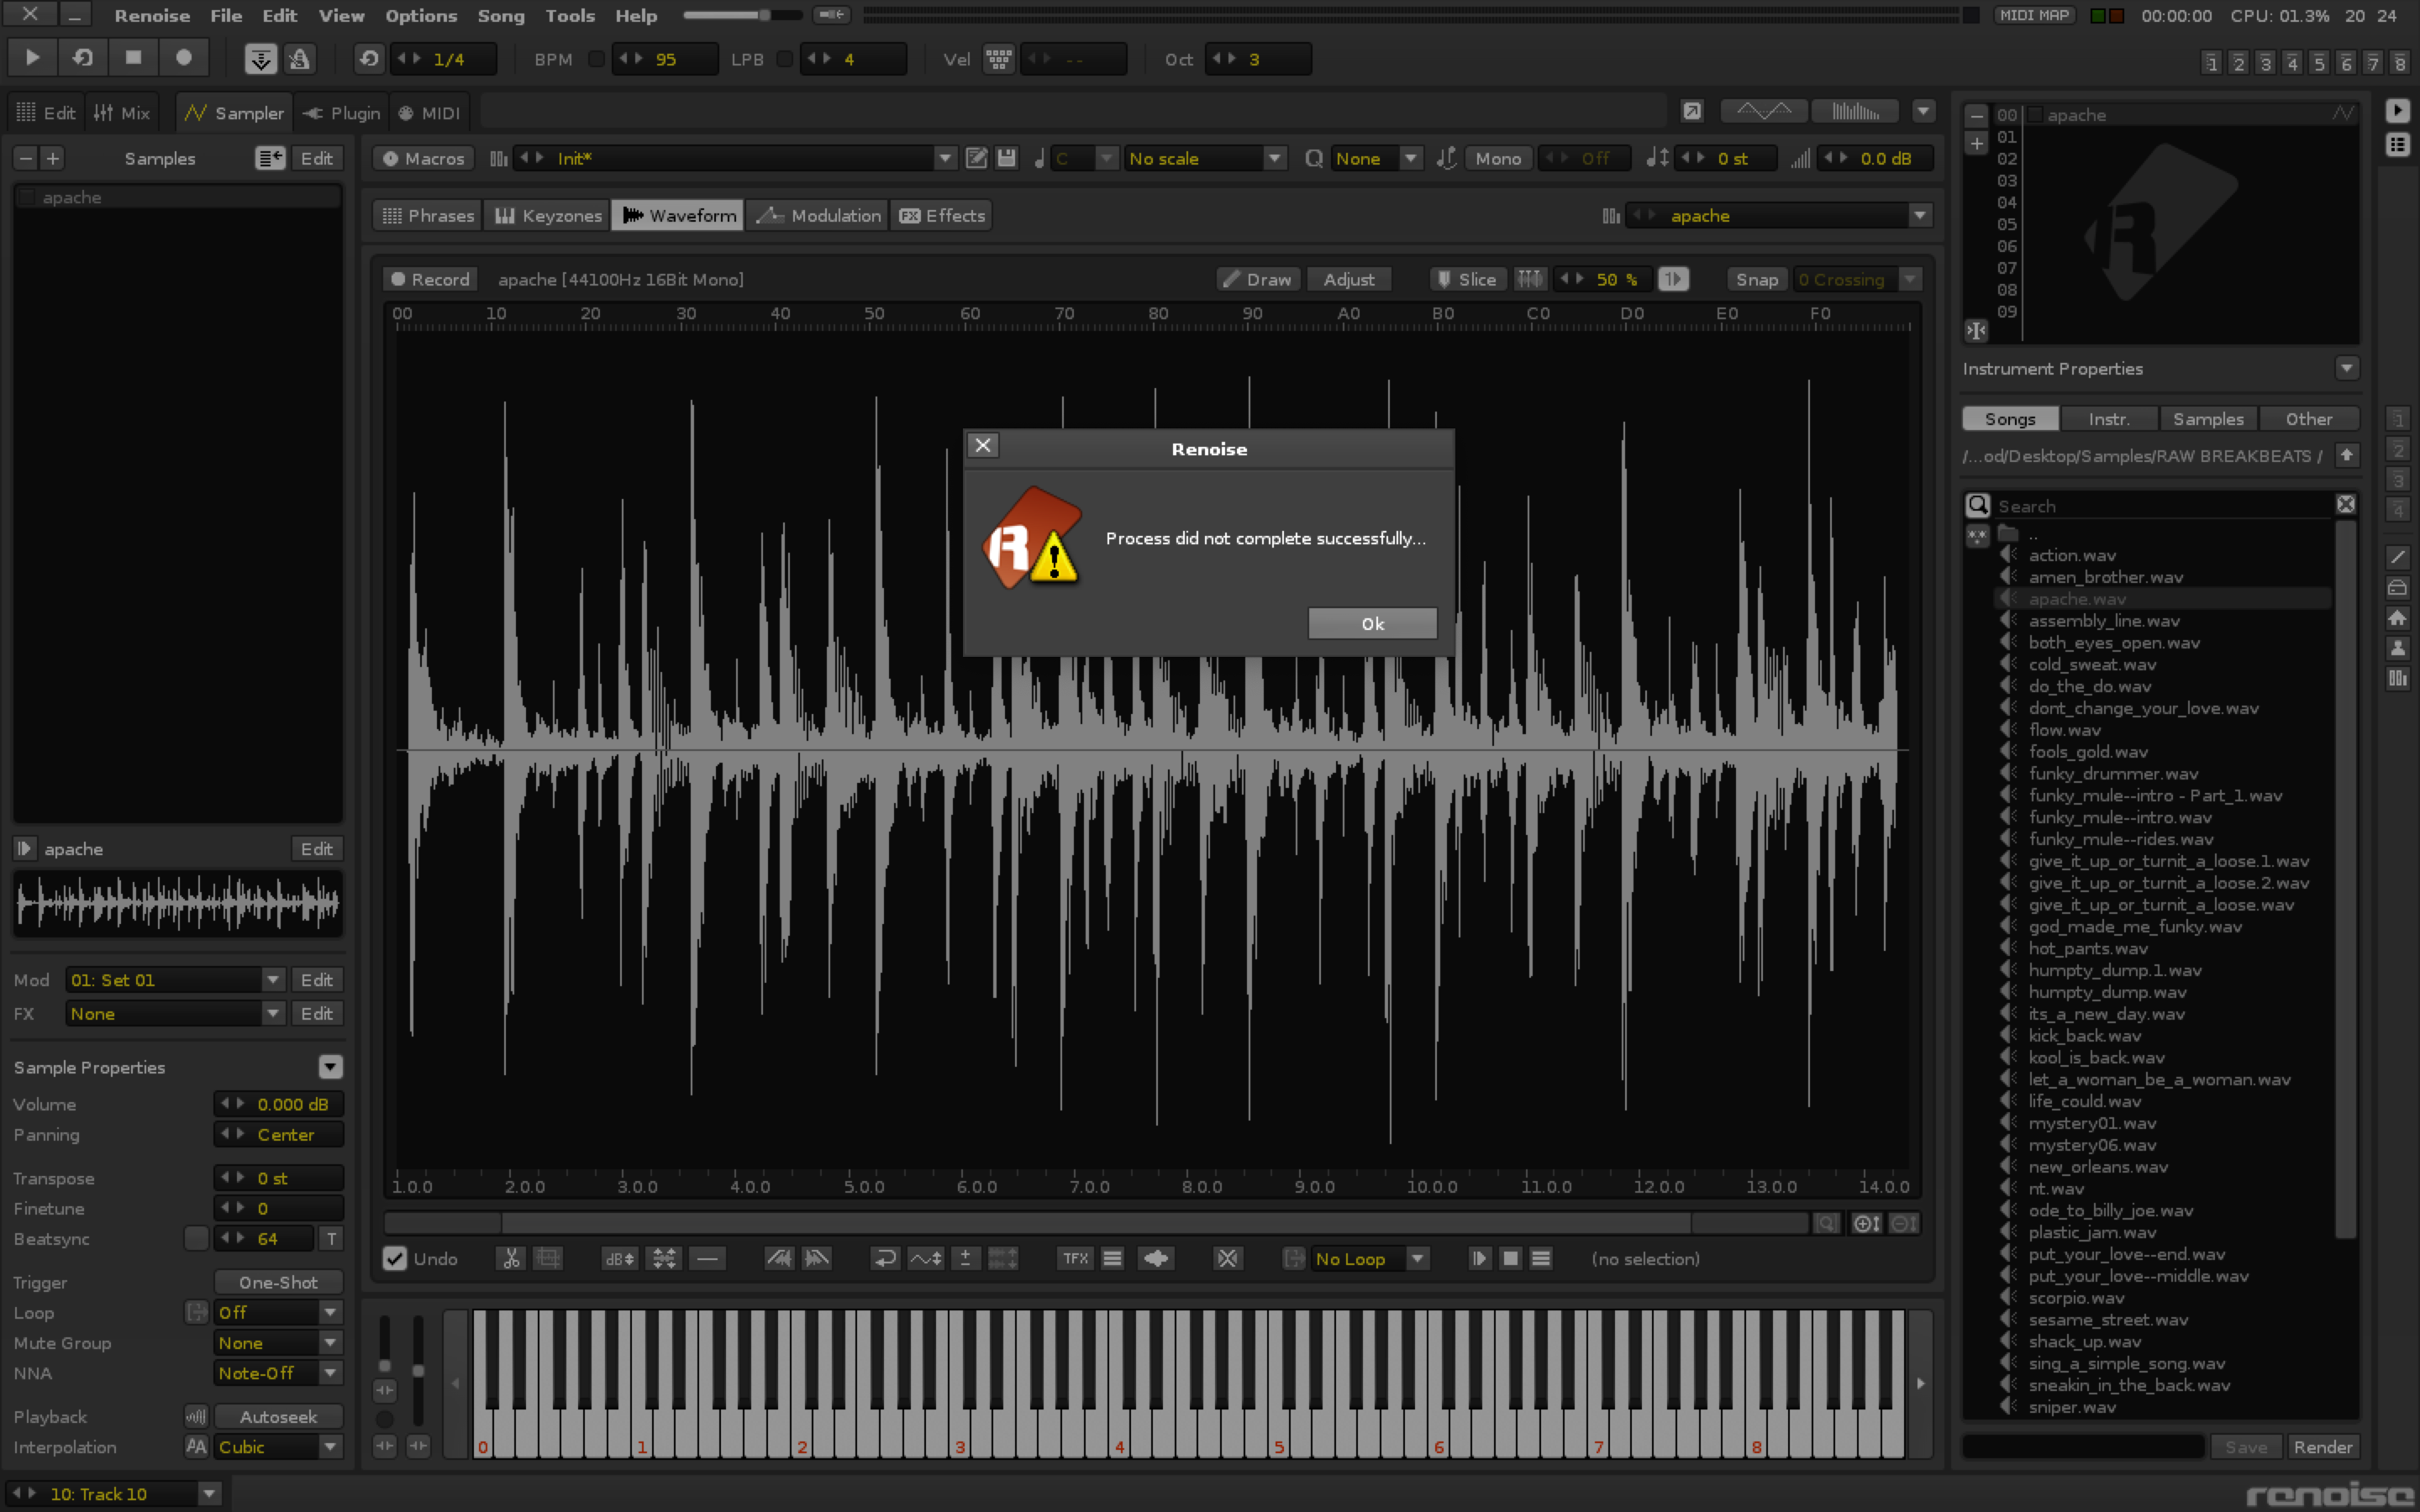Image resolution: width=2420 pixels, height=1512 pixels.
Task: Toggle Mono mode for instrument
Action: (1498, 158)
